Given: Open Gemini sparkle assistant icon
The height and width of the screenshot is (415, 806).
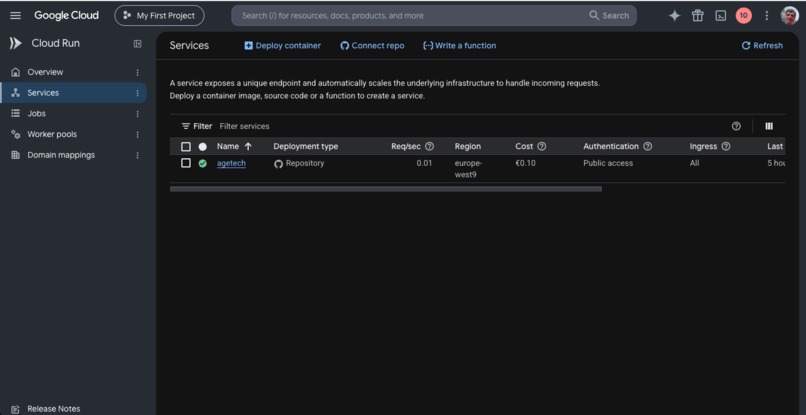Looking at the screenshot, I should (x=674, y=15).
